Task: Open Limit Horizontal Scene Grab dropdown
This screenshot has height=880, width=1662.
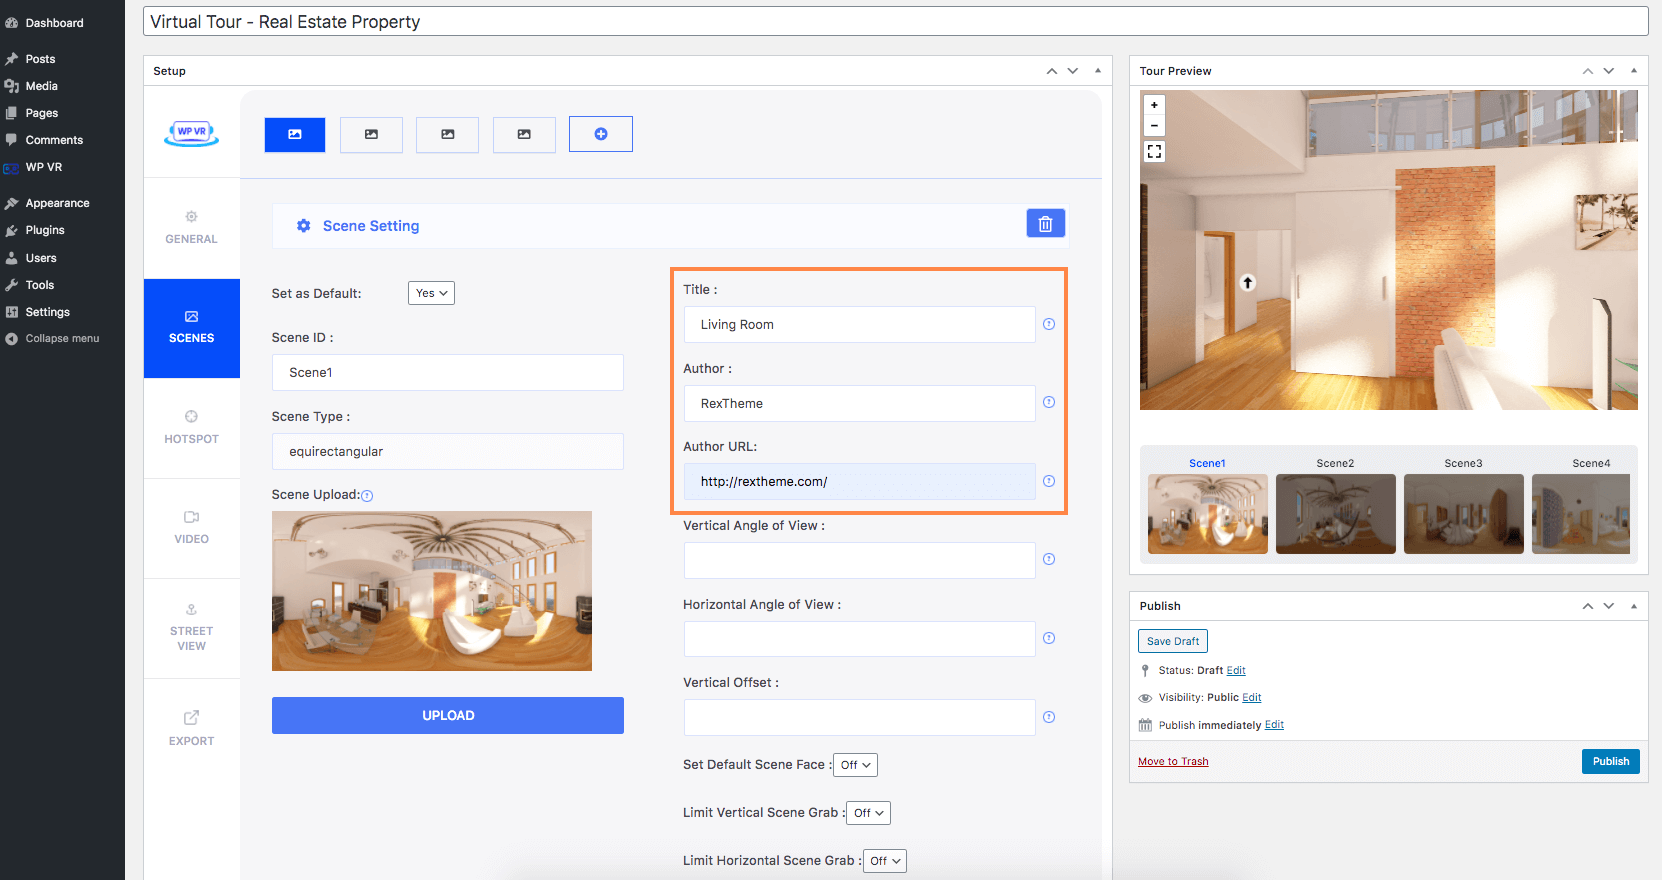Action: 884,861
